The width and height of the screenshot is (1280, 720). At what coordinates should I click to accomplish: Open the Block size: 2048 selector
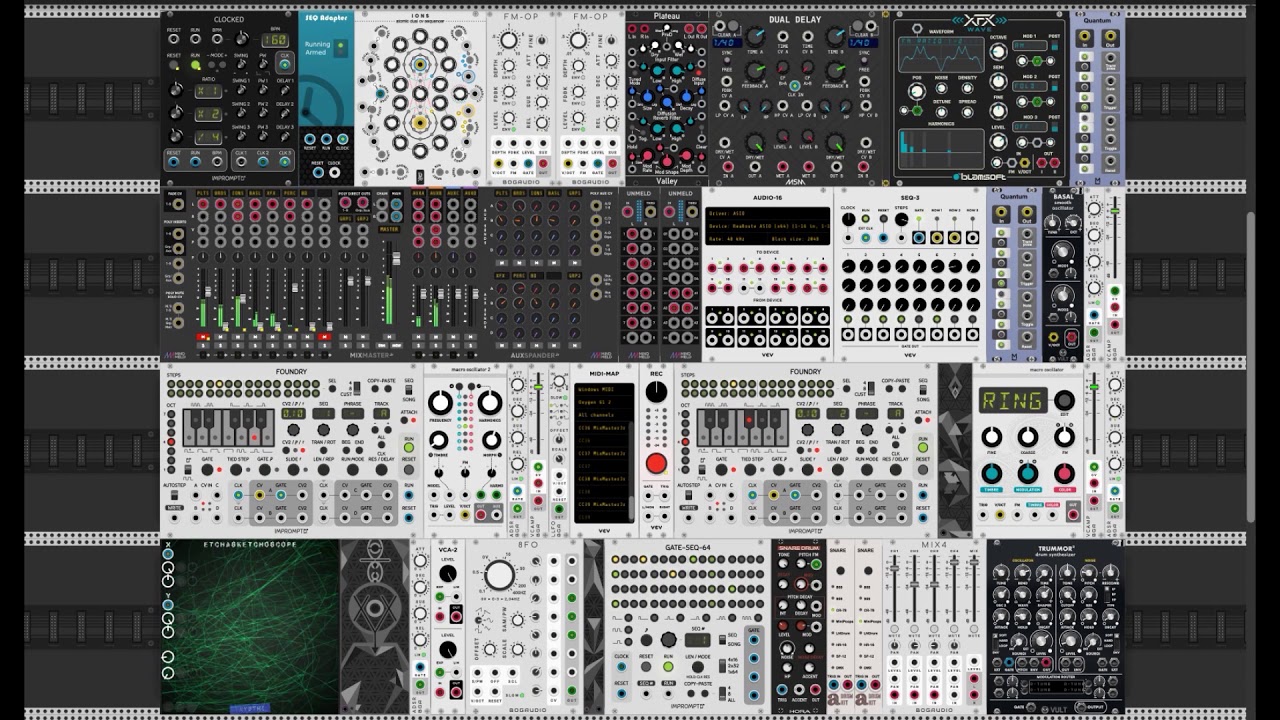pyautogui.click(x=798, y=240)
